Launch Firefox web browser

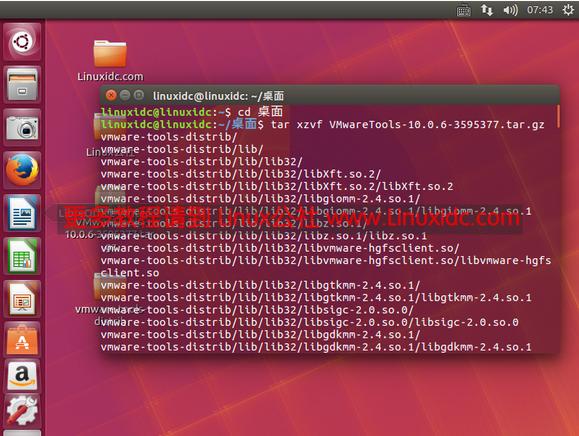pos(22,170)
